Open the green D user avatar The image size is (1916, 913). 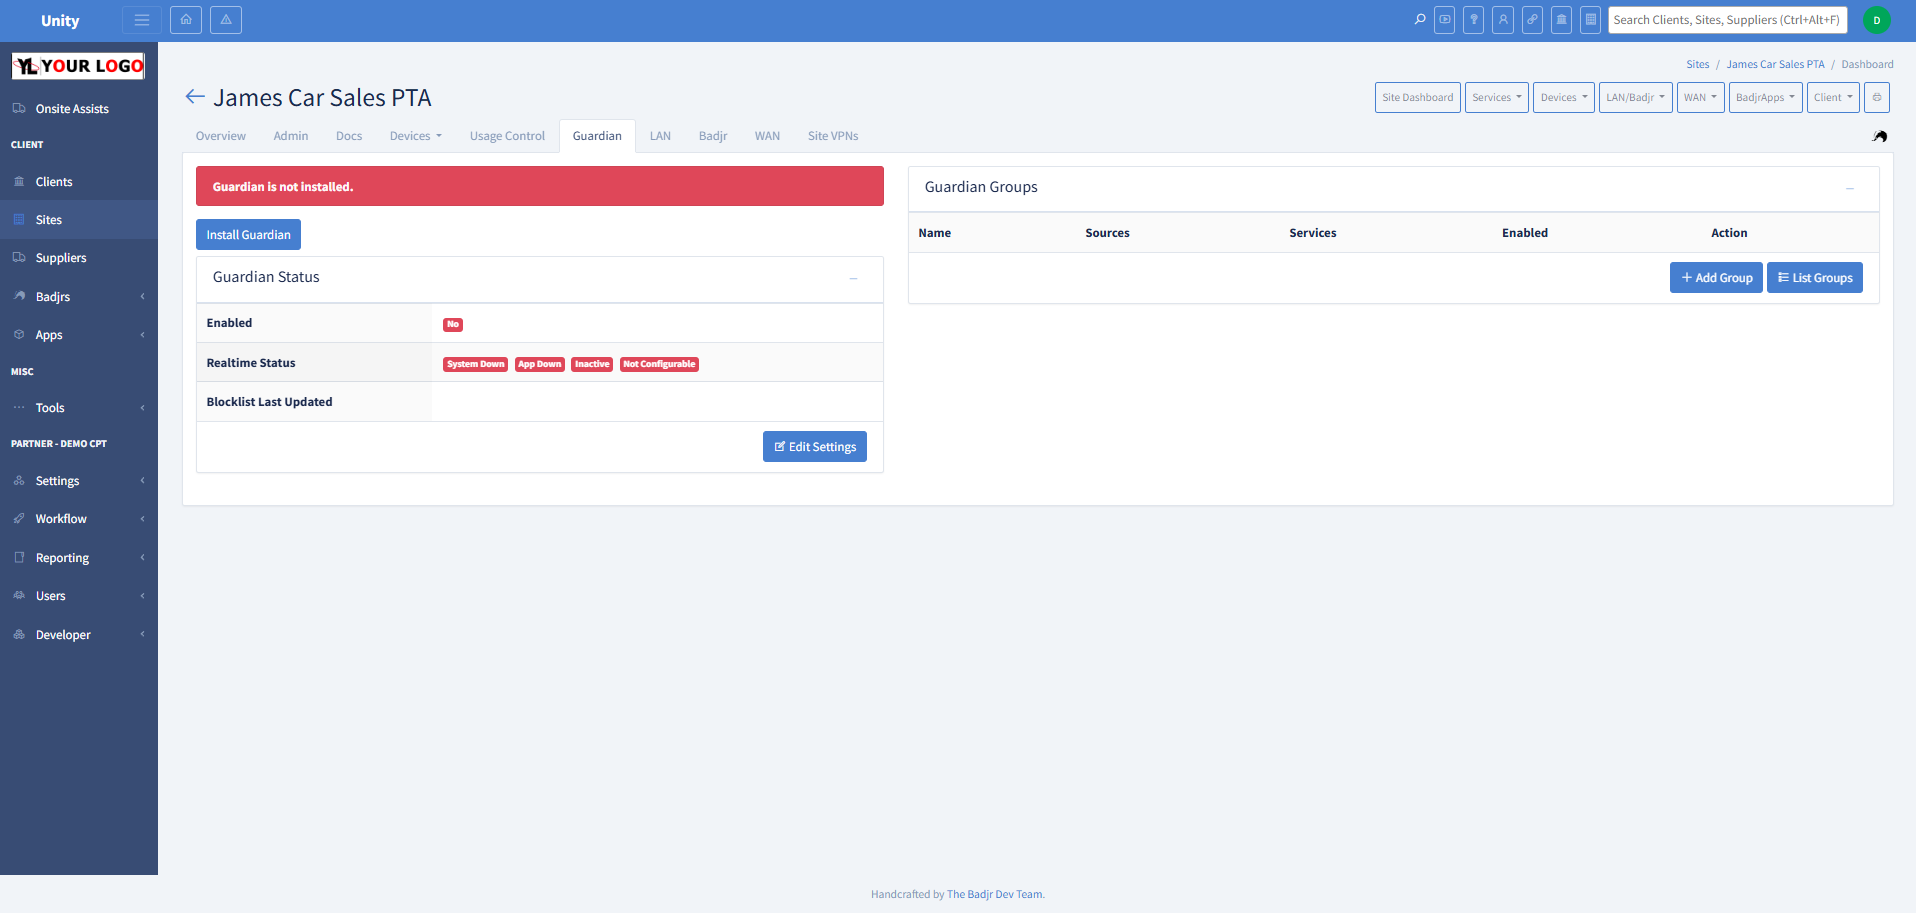[1877, 20]
